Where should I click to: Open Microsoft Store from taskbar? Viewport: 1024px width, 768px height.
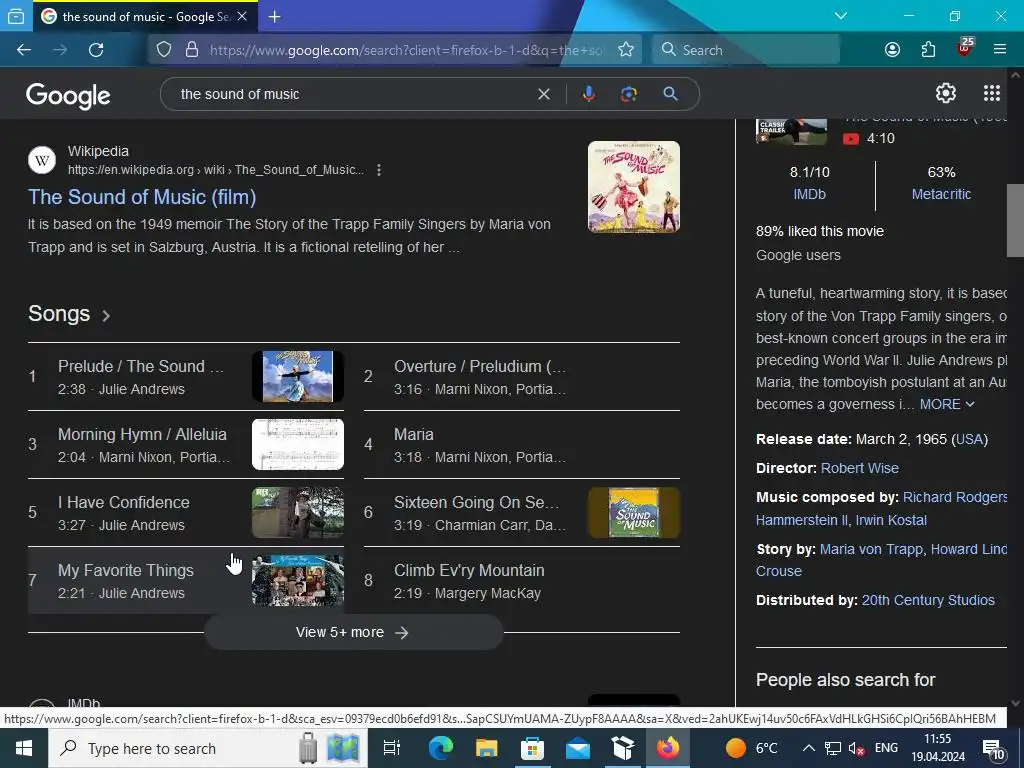click(x=532, y=748)
